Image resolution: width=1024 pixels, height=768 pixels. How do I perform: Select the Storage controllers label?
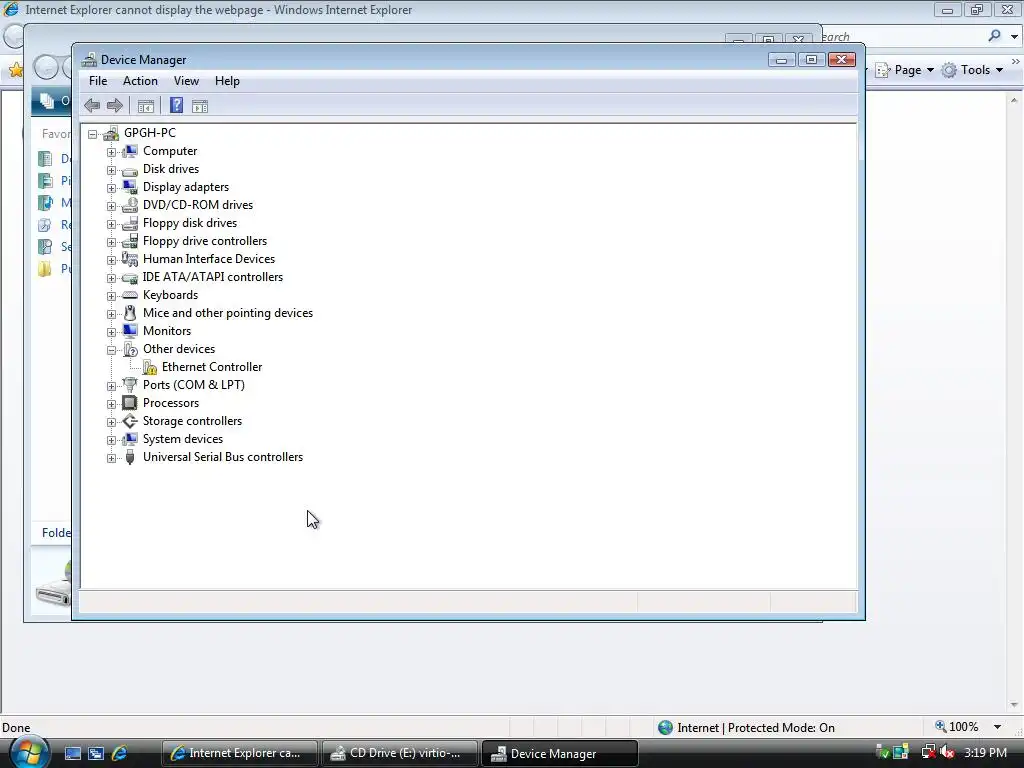tap(192, 421)
